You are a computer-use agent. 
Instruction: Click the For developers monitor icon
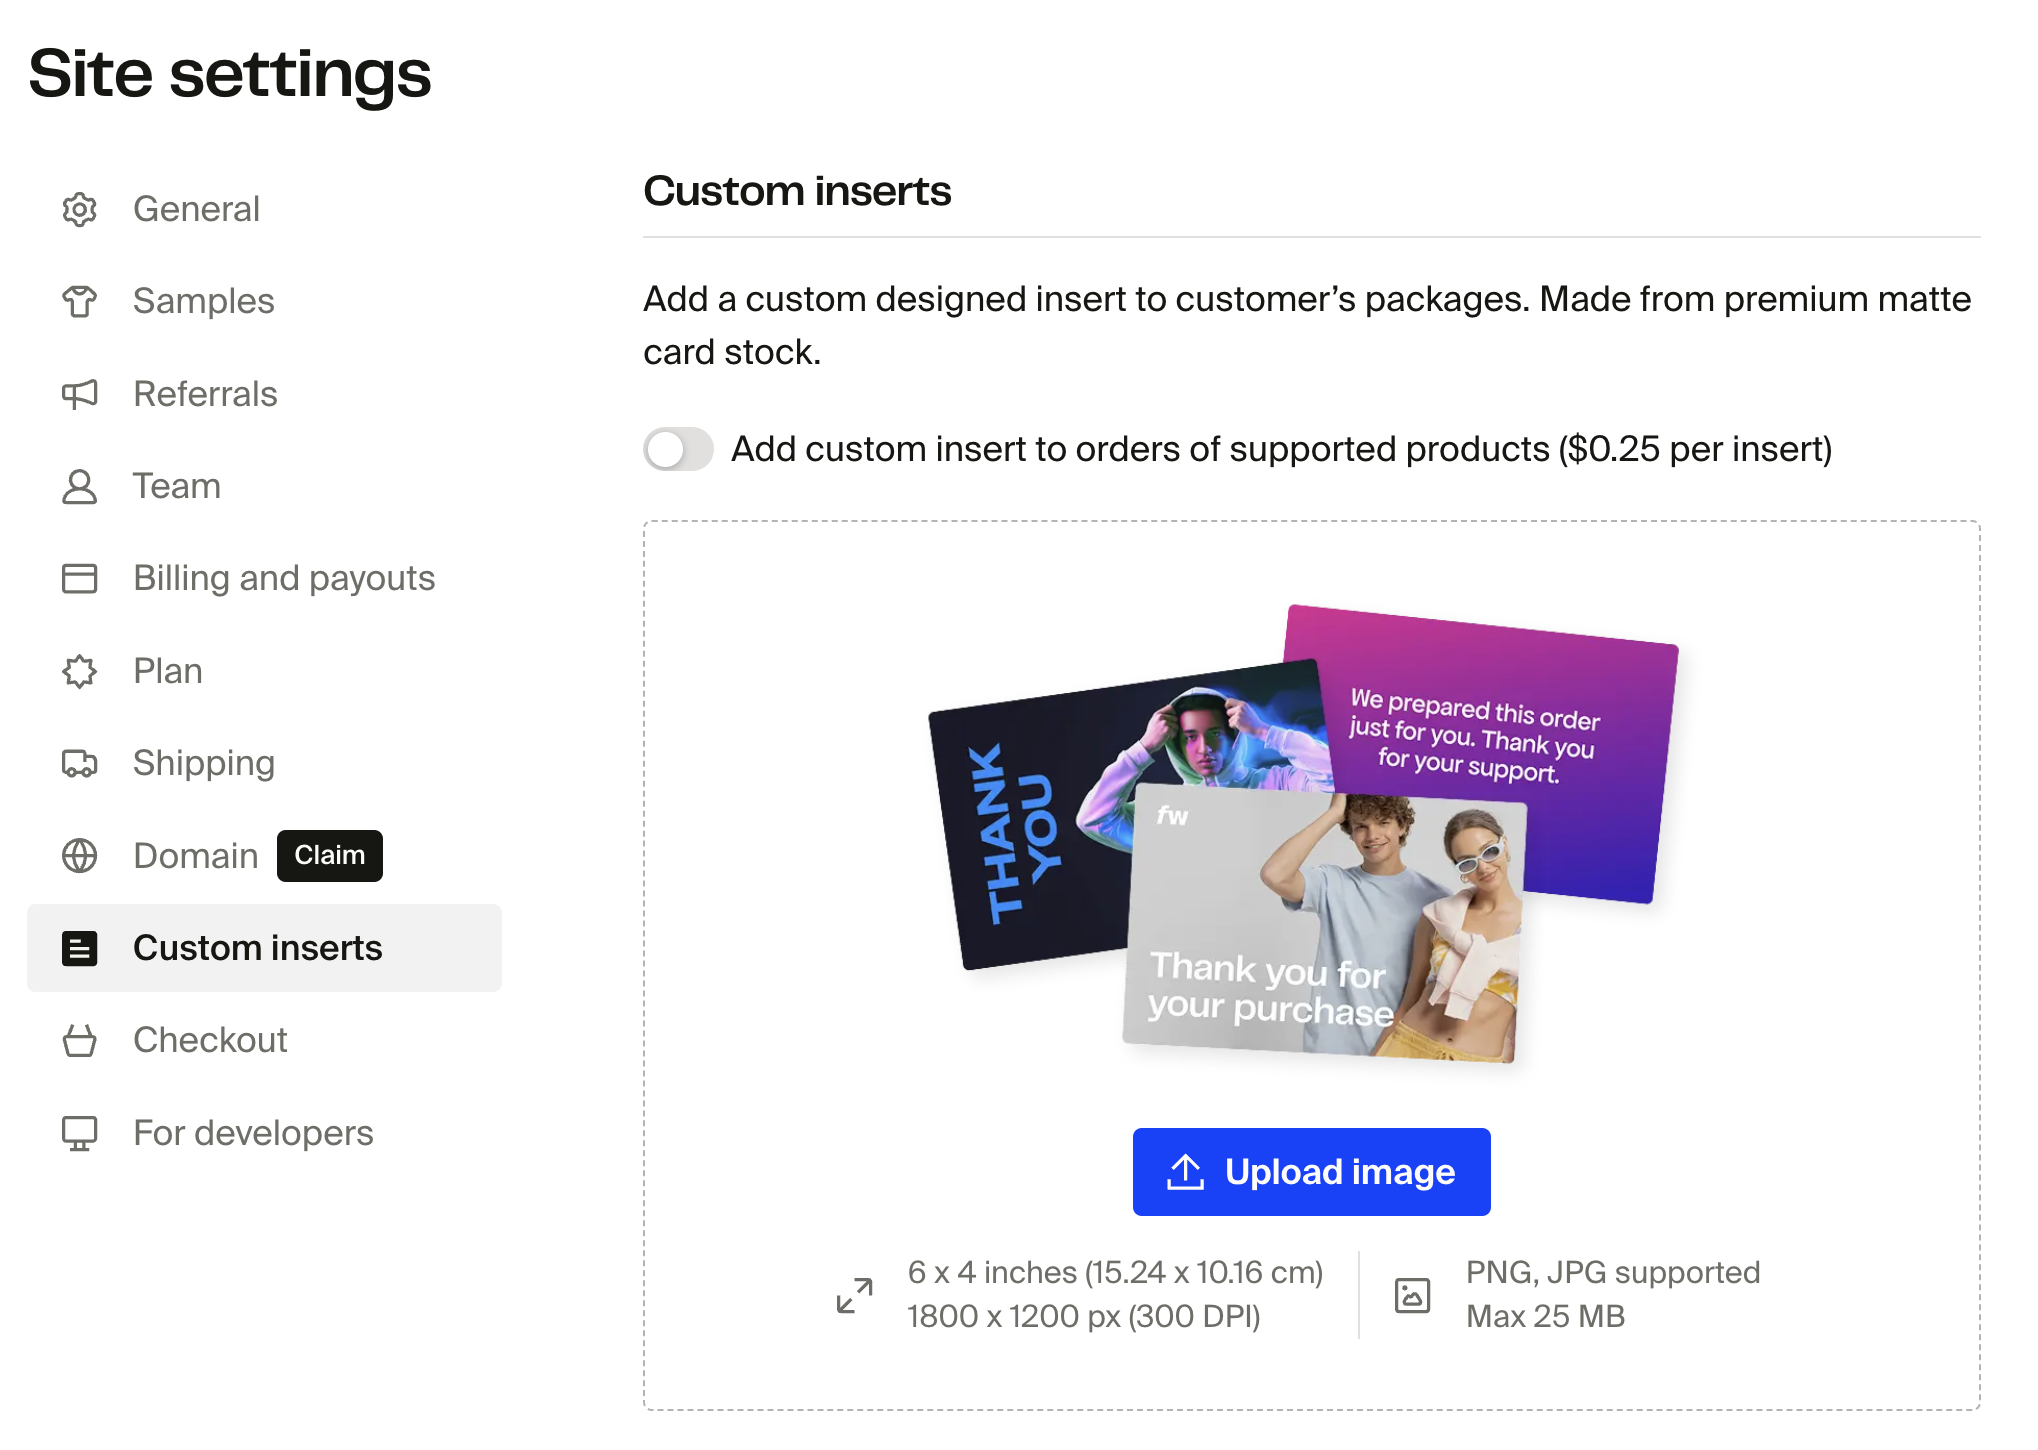click(80, 1133)
